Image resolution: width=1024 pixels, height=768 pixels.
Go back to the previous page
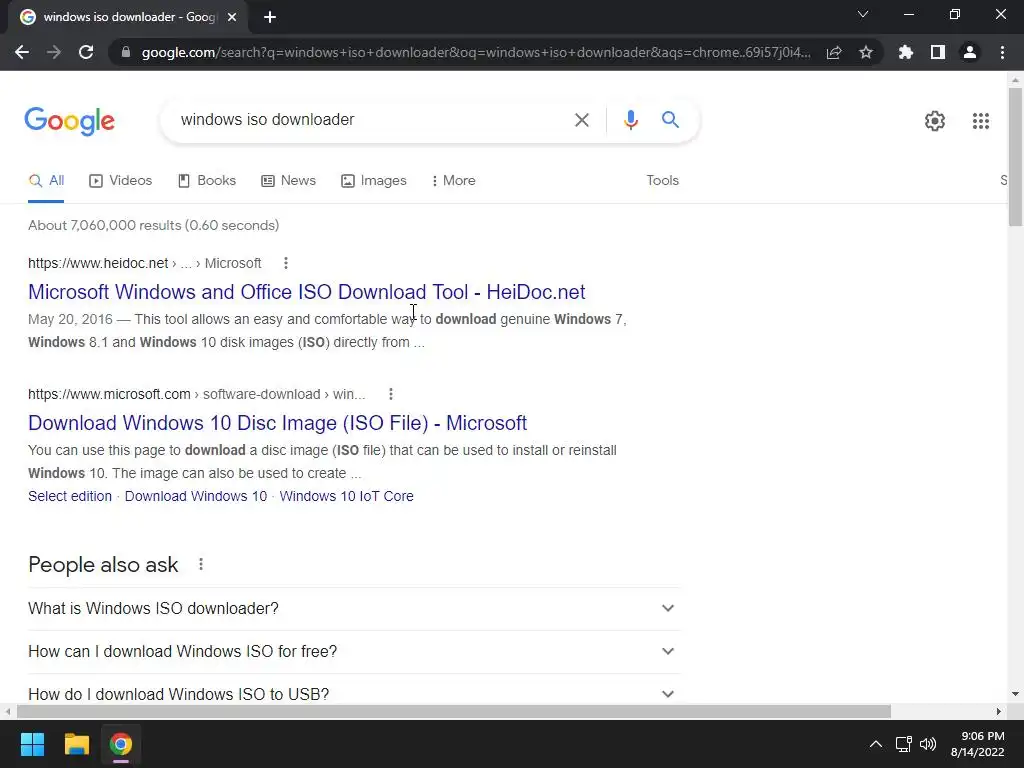click(22, 52)
